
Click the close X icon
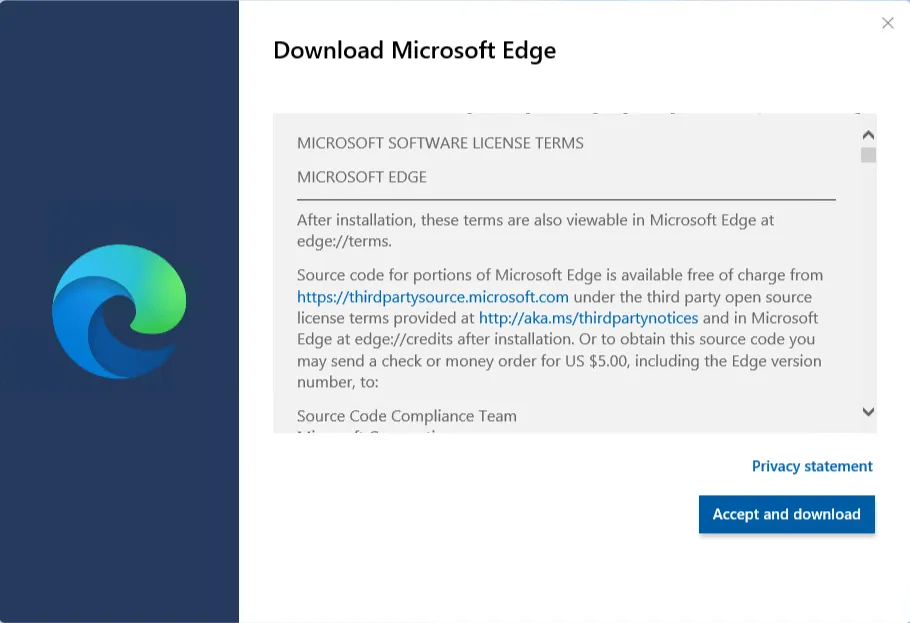coord(888,23)
